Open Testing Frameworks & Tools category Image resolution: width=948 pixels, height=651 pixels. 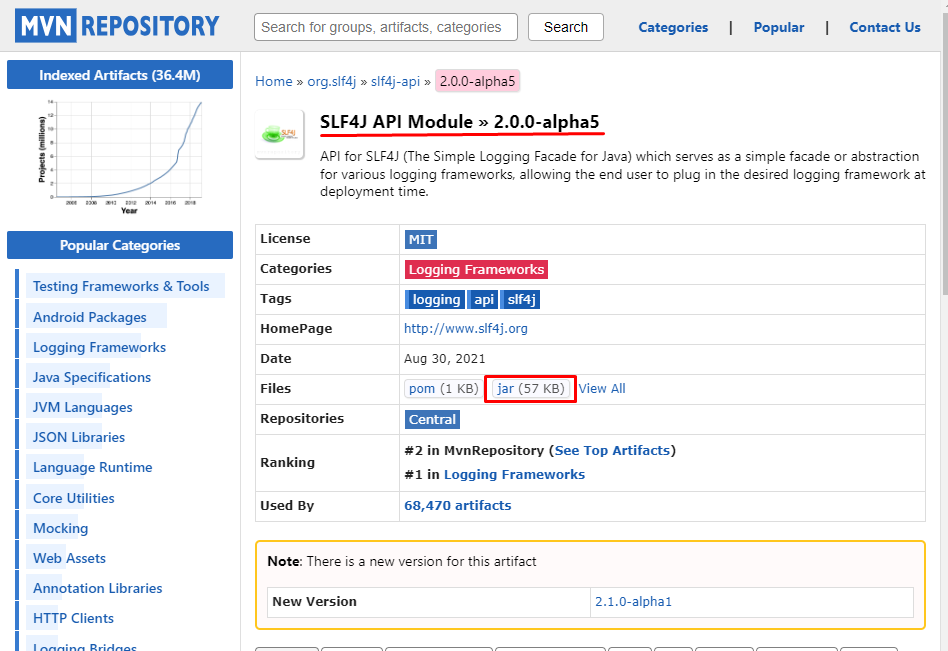(121, 286)
